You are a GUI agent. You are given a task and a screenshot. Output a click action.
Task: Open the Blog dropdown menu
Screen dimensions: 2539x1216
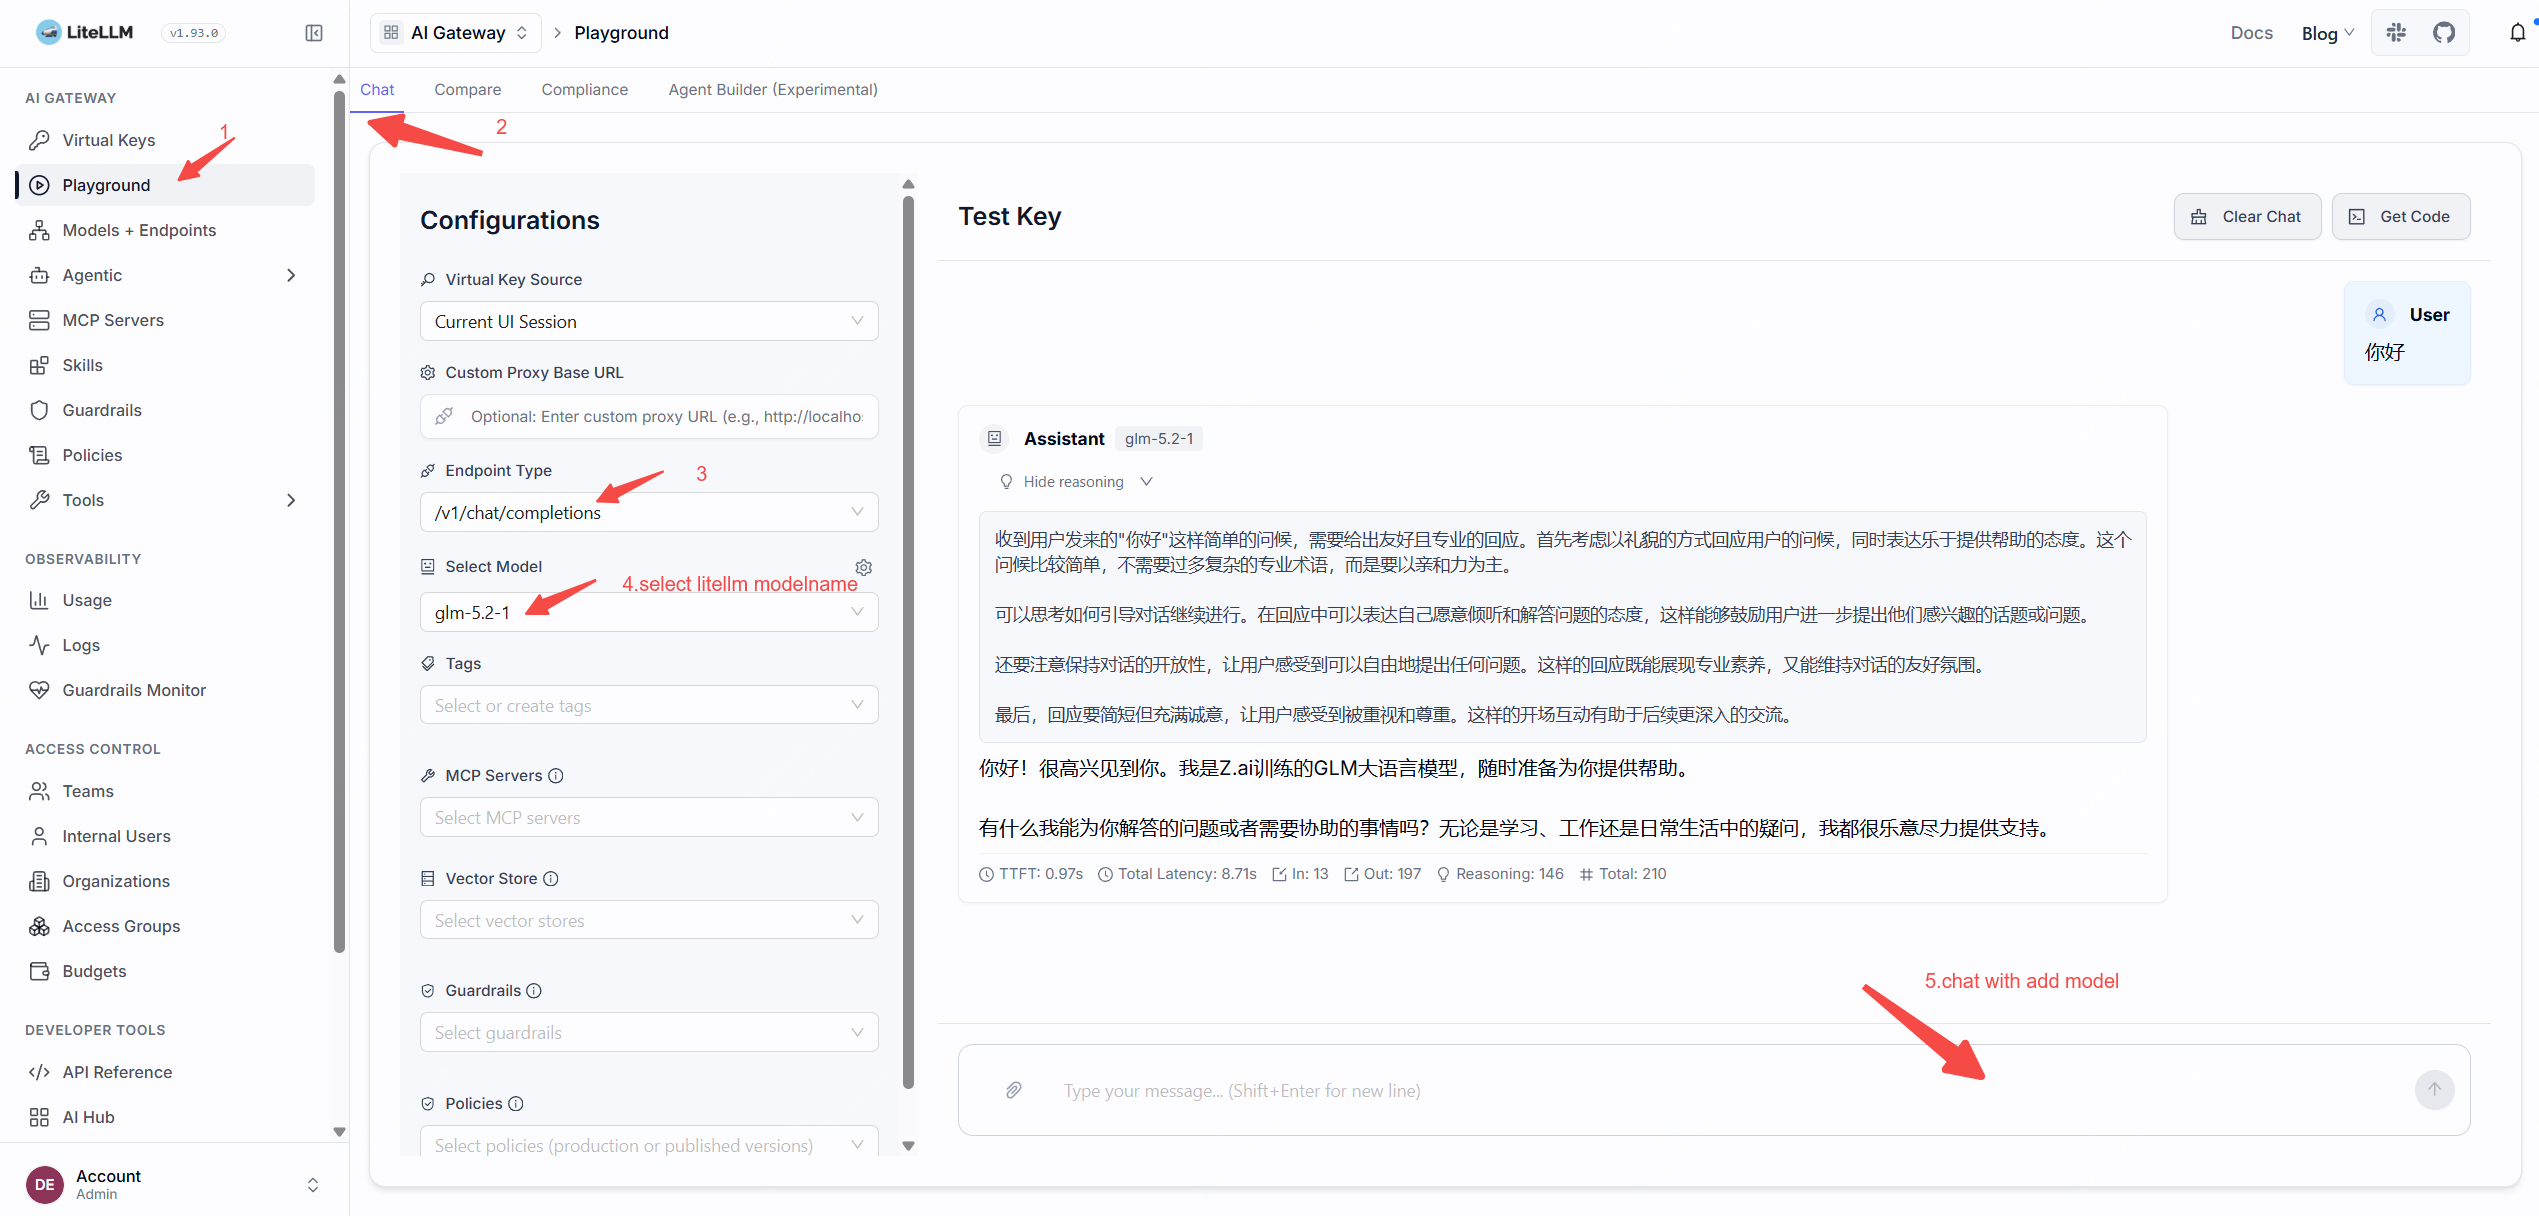2327,33
